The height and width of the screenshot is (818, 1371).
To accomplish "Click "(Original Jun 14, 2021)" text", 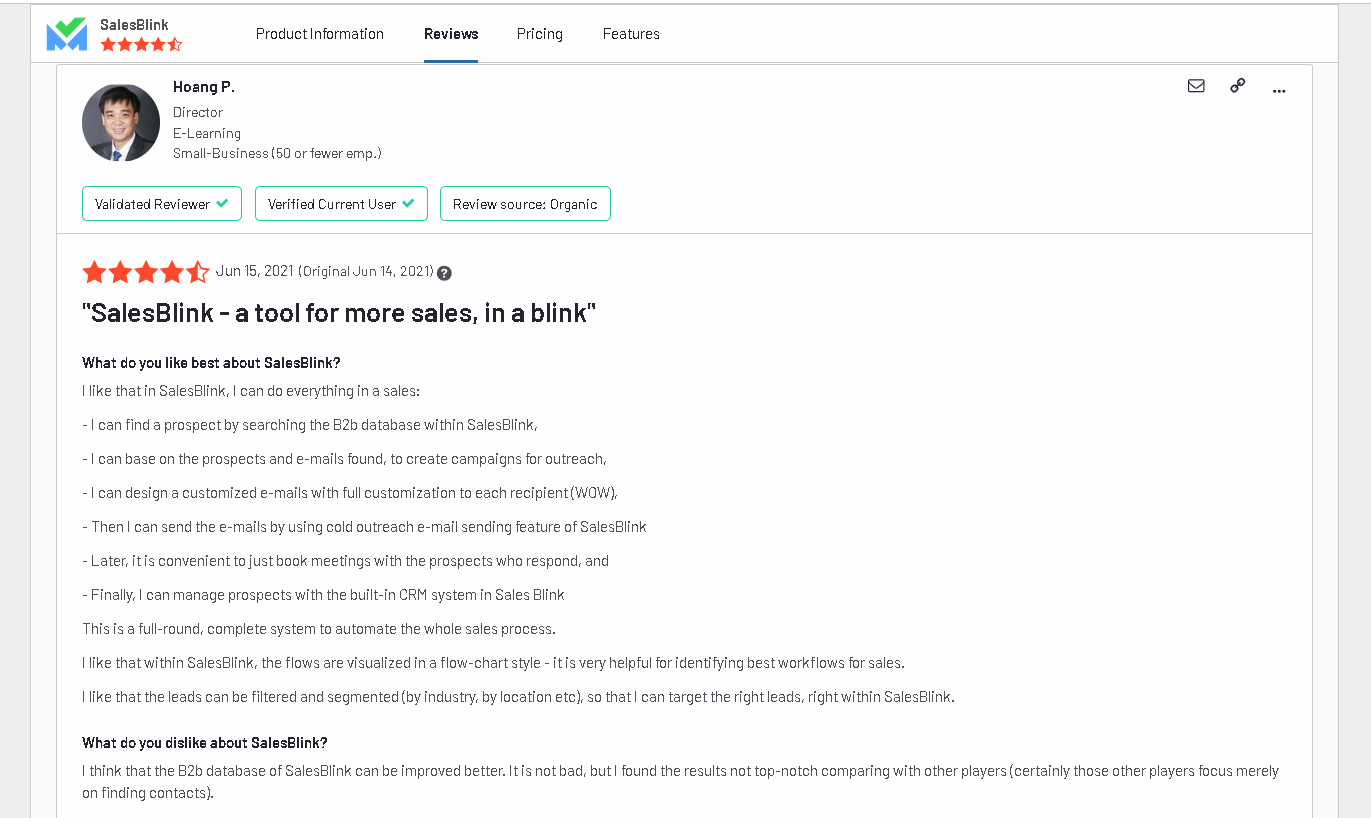I will tap(366, 271).
